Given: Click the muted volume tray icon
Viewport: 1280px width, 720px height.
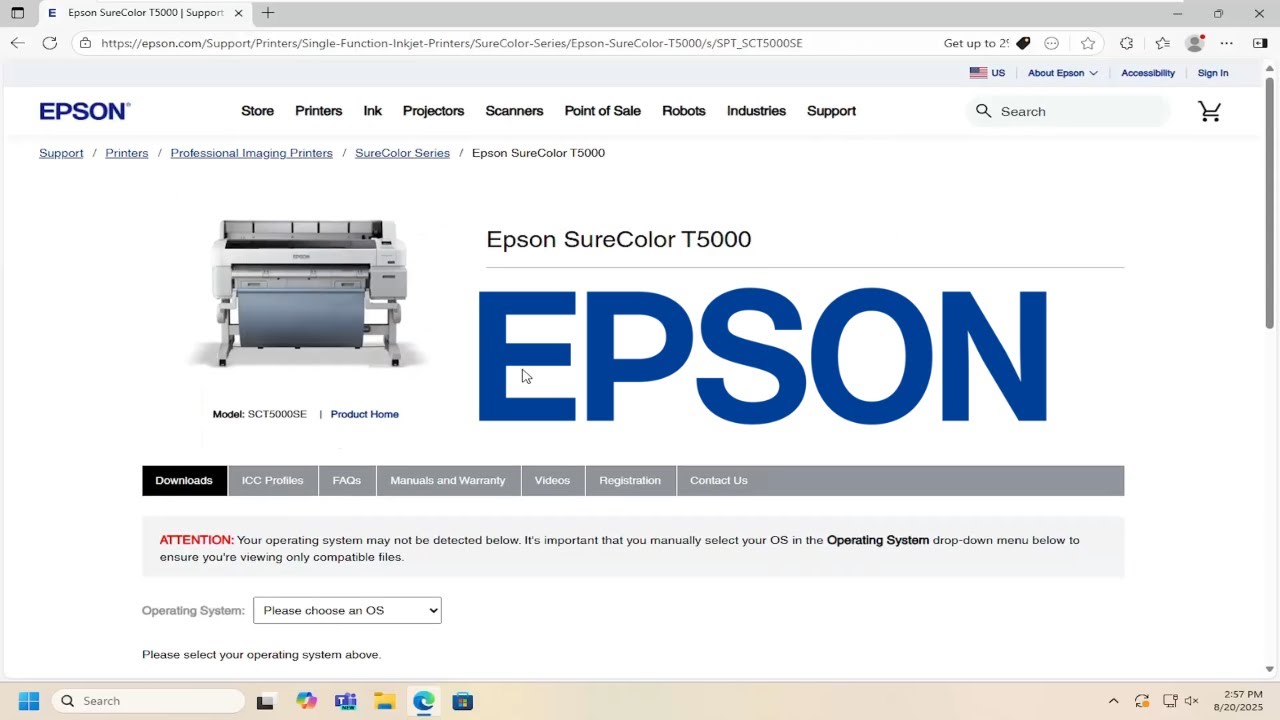Looking at the screenshot, I should (x=1191, y=701).
